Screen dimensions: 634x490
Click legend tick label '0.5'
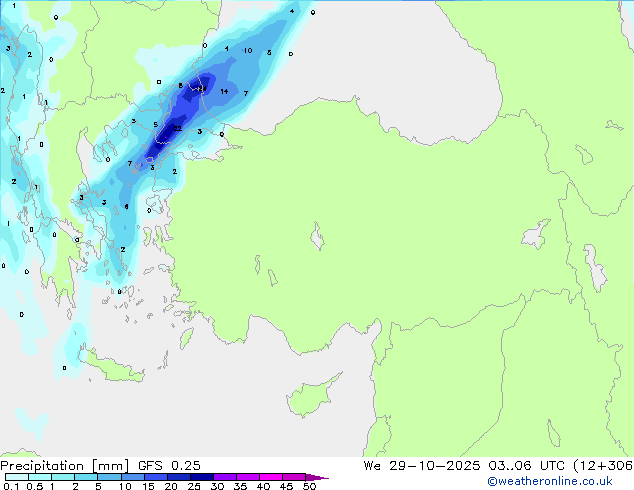34,486
